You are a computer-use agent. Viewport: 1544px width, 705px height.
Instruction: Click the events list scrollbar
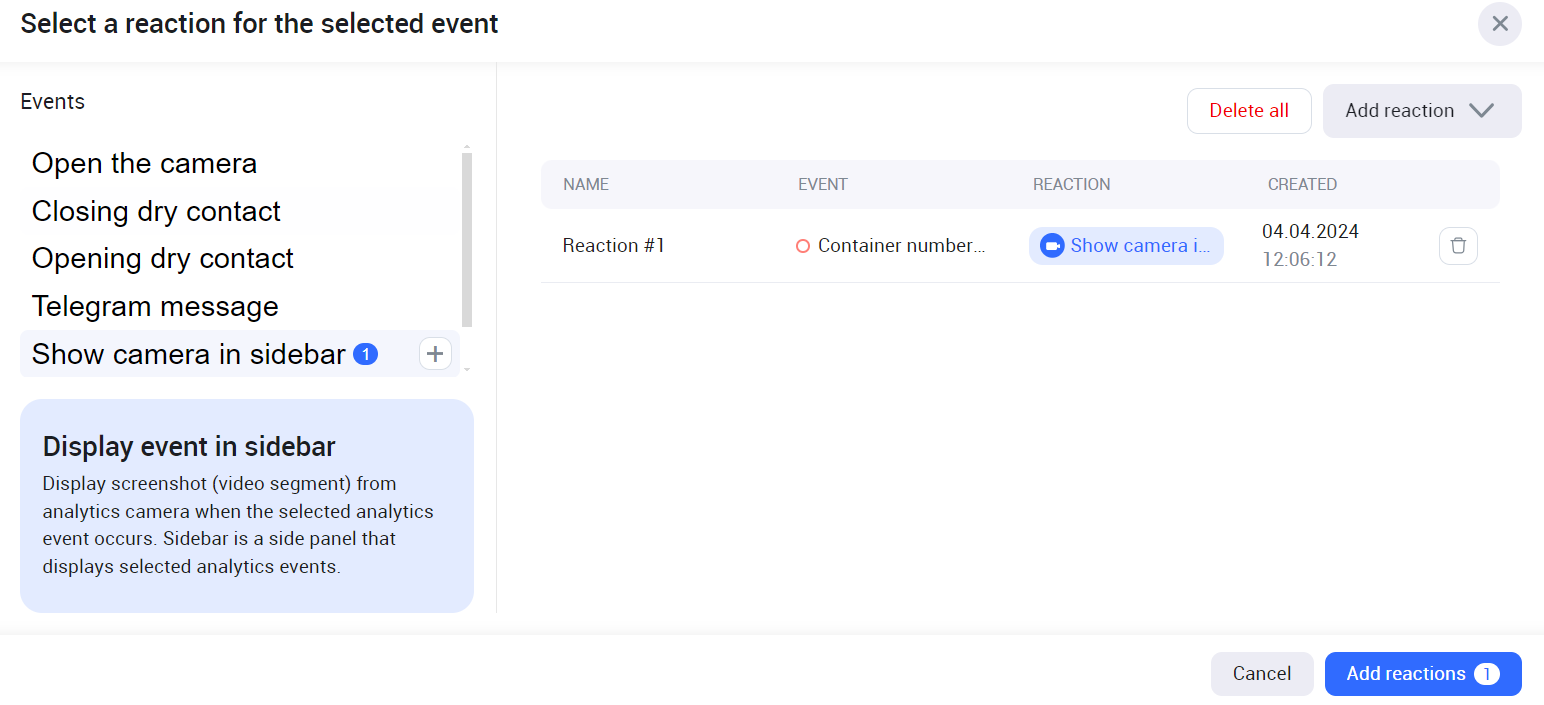point(467,240)
